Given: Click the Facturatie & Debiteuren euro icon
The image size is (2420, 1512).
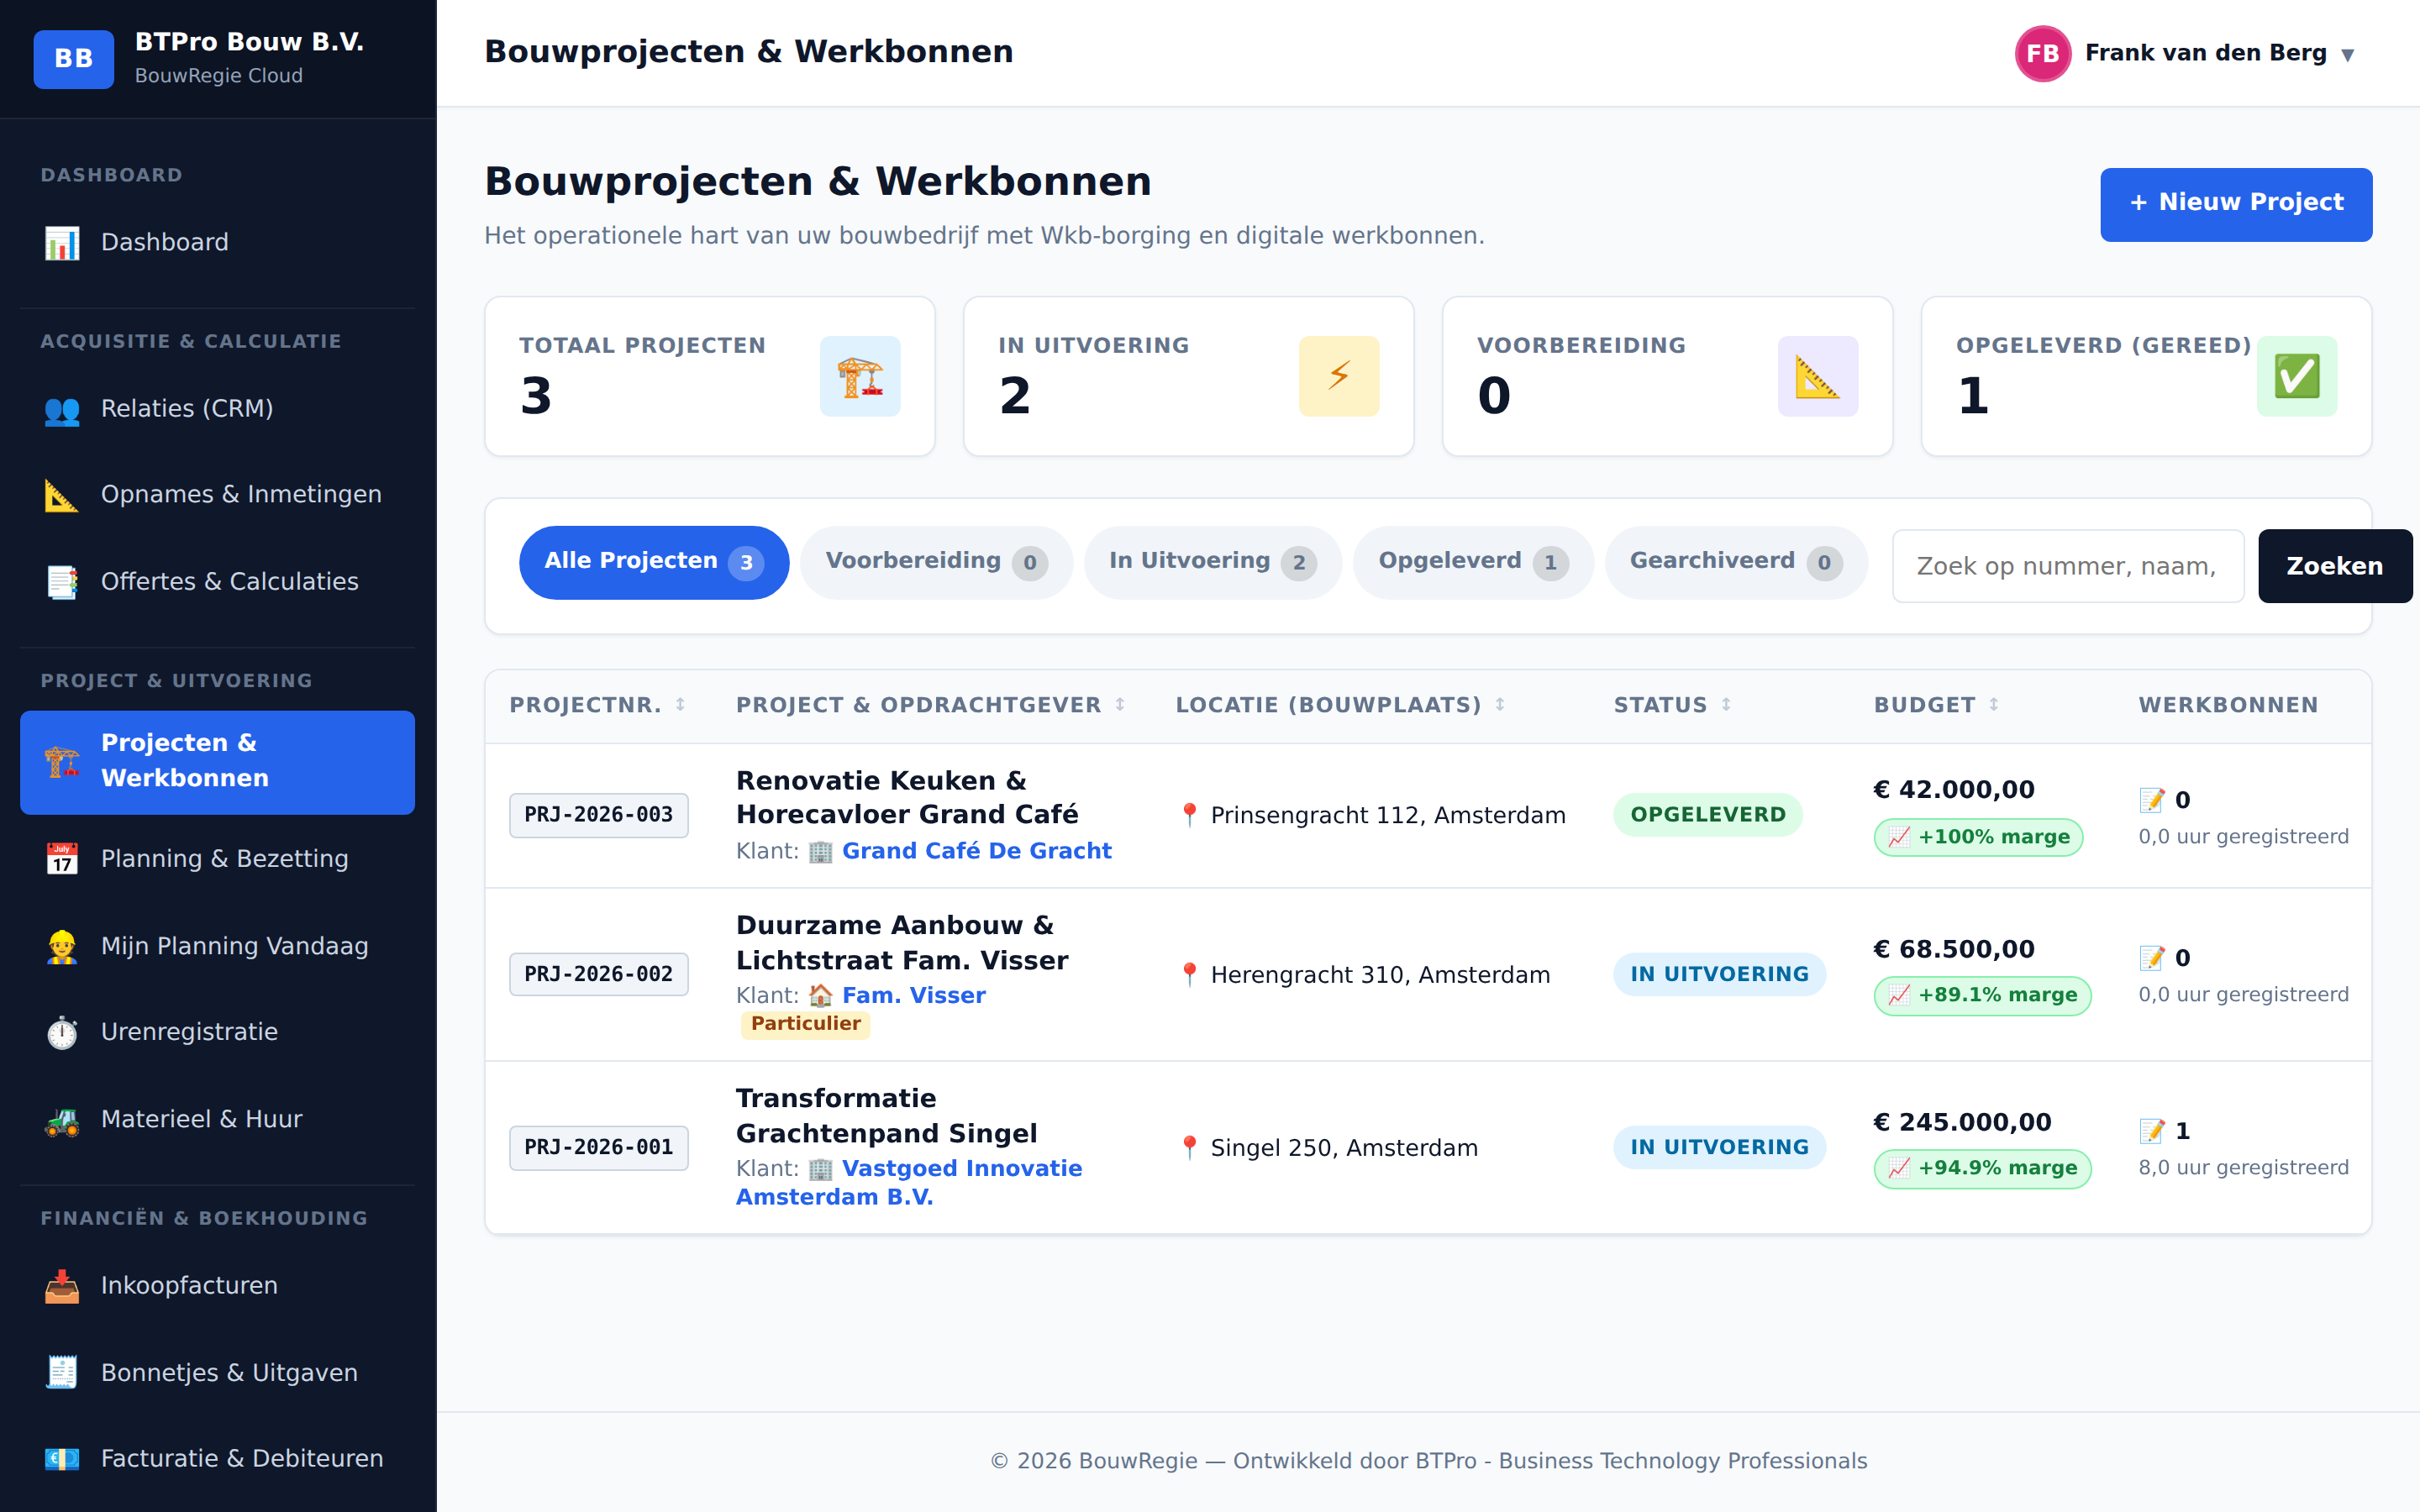Looking at the screenshot, I should pos(62,1459).
